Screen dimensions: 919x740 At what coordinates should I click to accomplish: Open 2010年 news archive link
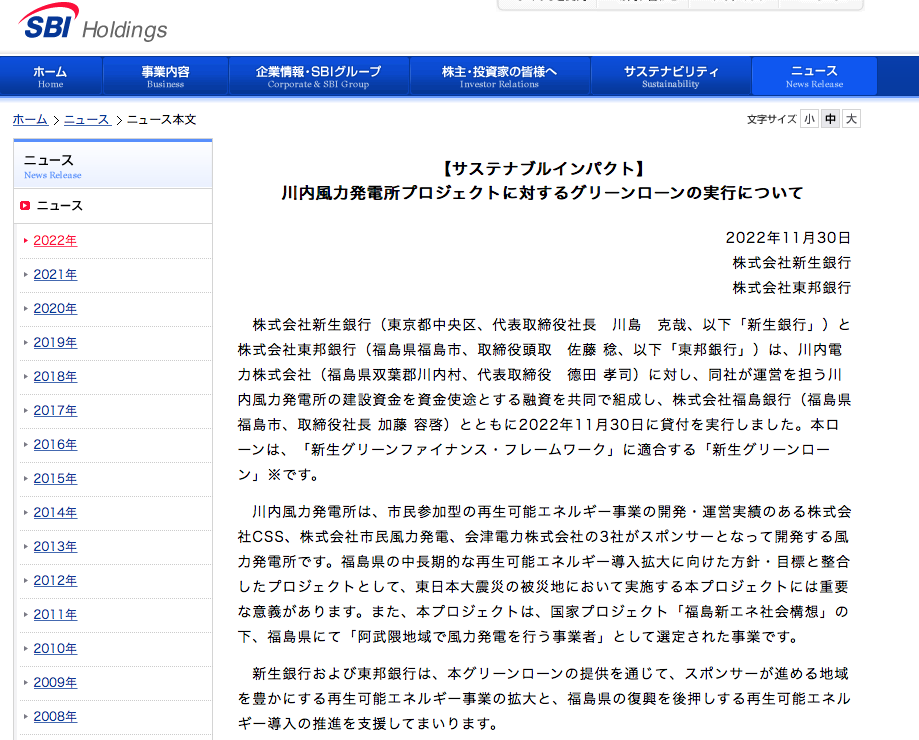55,649
